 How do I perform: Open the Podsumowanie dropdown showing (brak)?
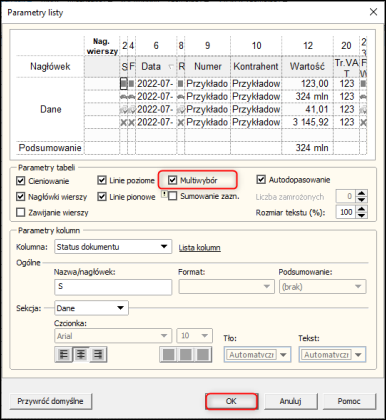pyautogui.click(x=322, y=286)
